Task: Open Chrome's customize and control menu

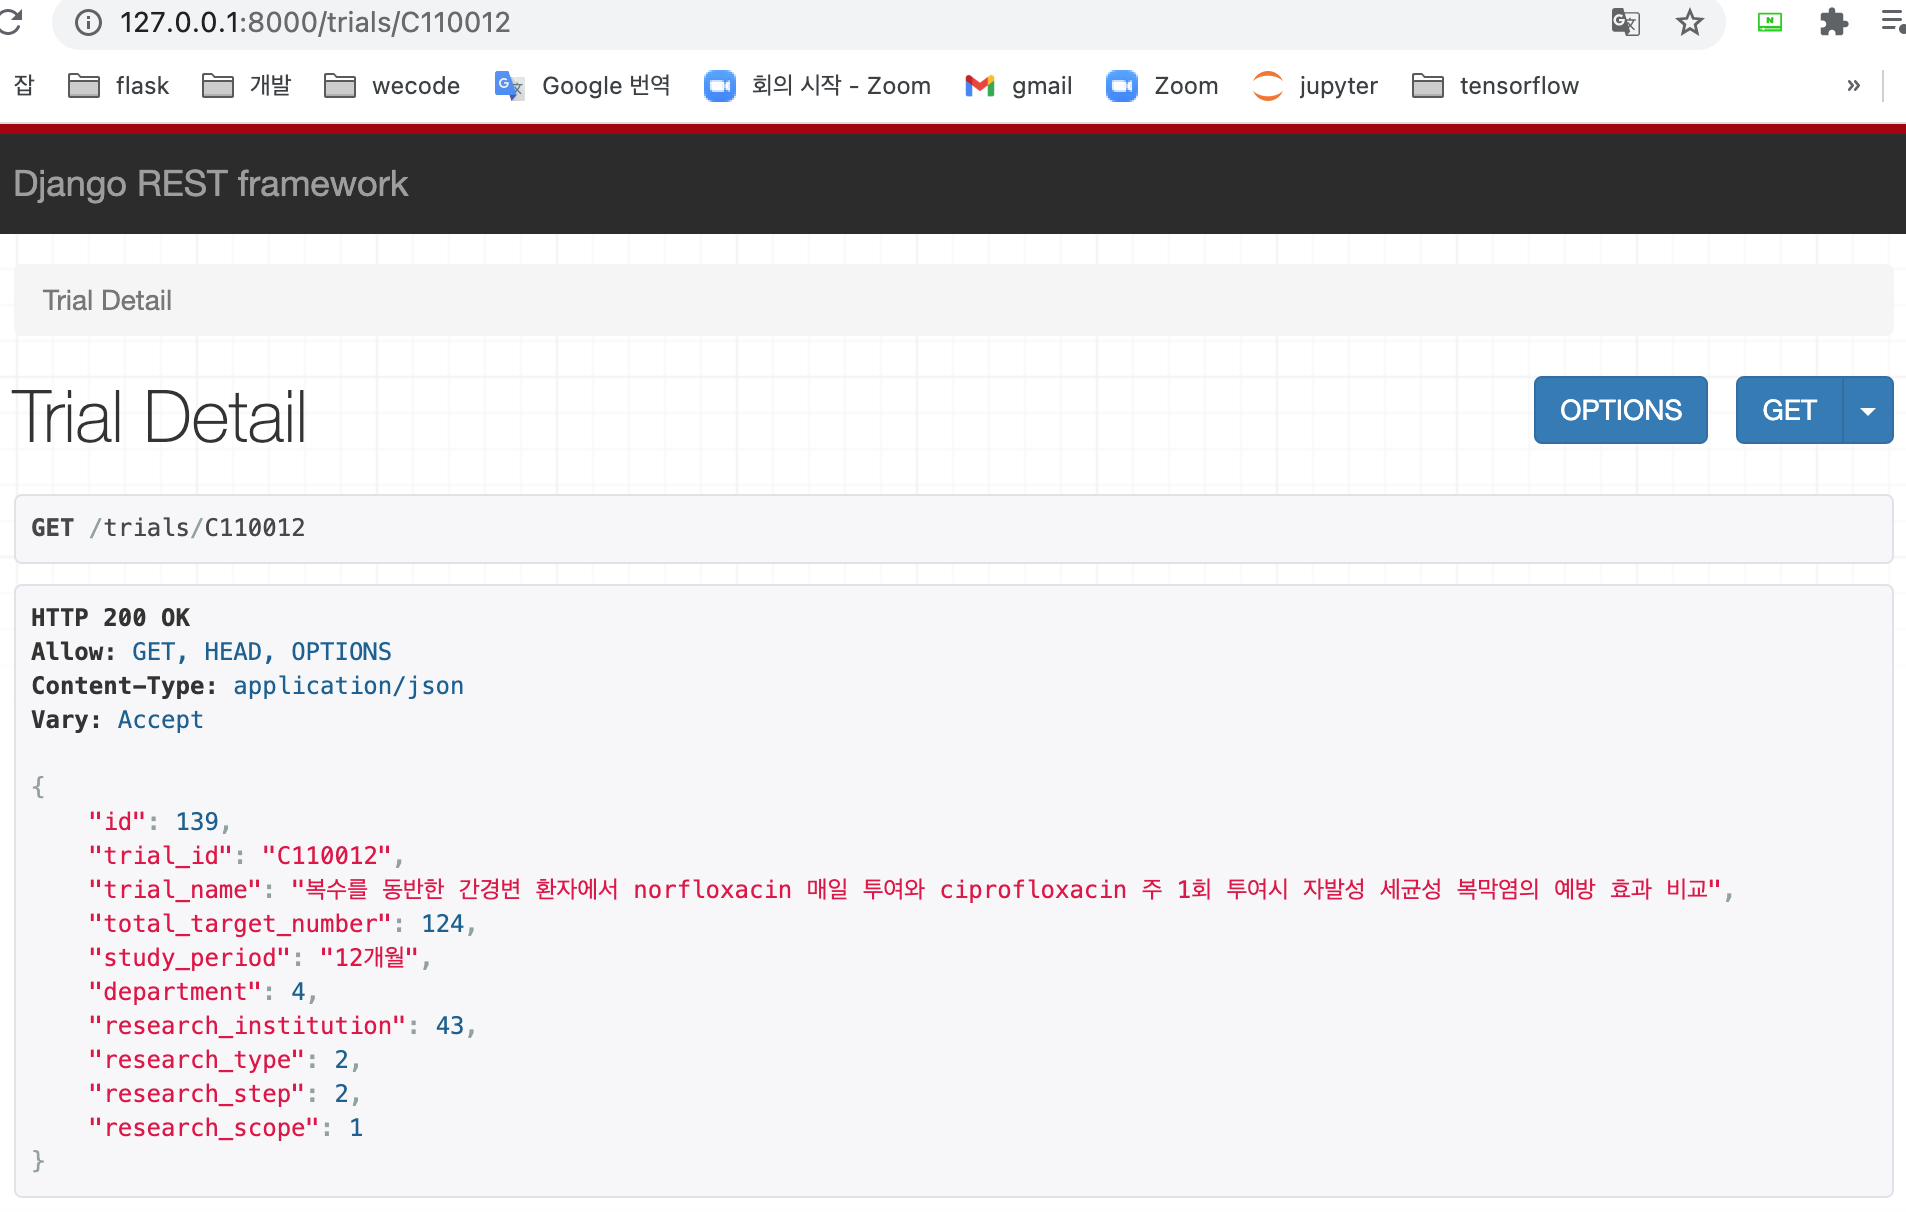Action: (x=1893, y=22)
